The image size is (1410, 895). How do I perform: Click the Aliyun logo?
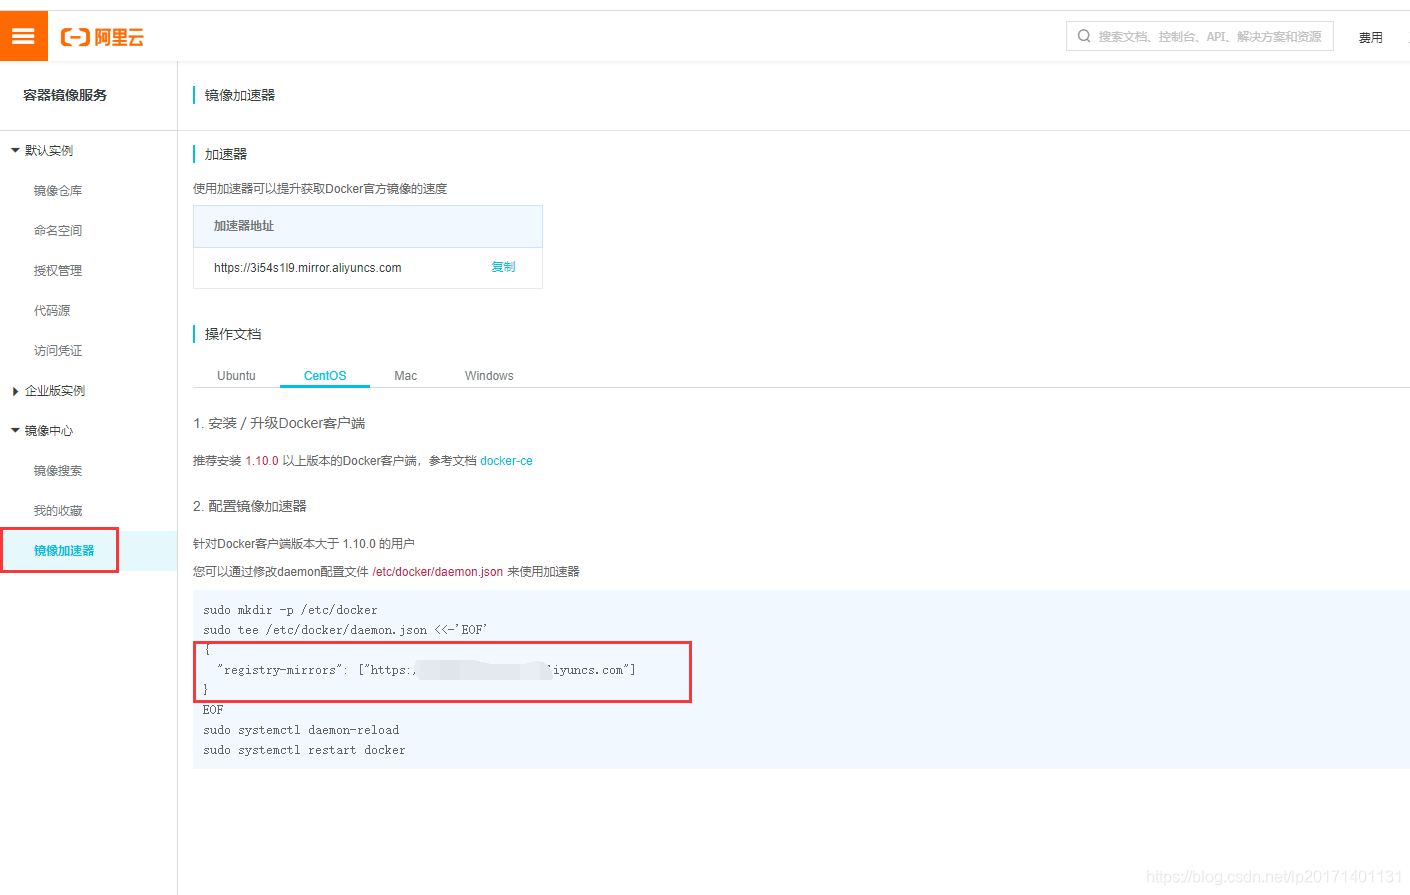pos(102,37)
